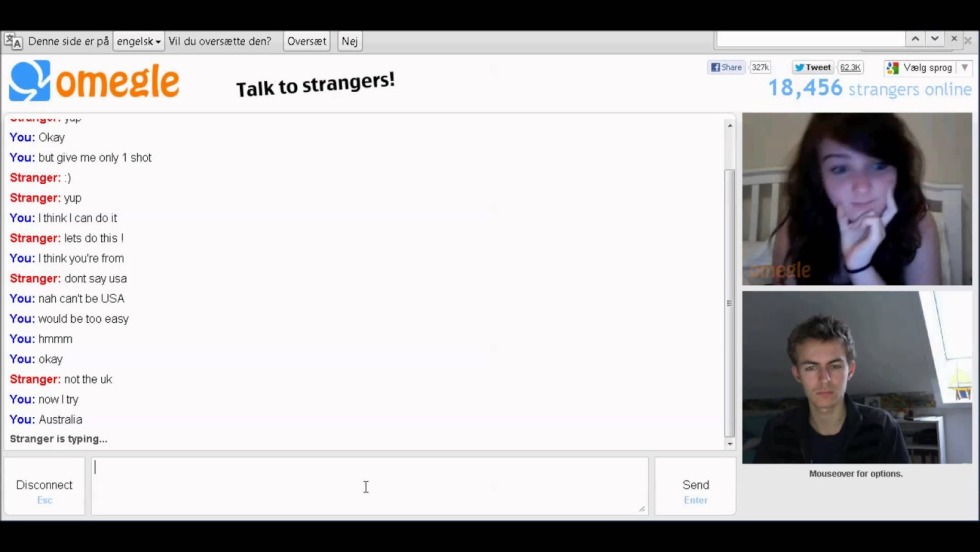The image size is (980, 552).
Task: Focus the chat message text box
Action: (x=369, y=486)
